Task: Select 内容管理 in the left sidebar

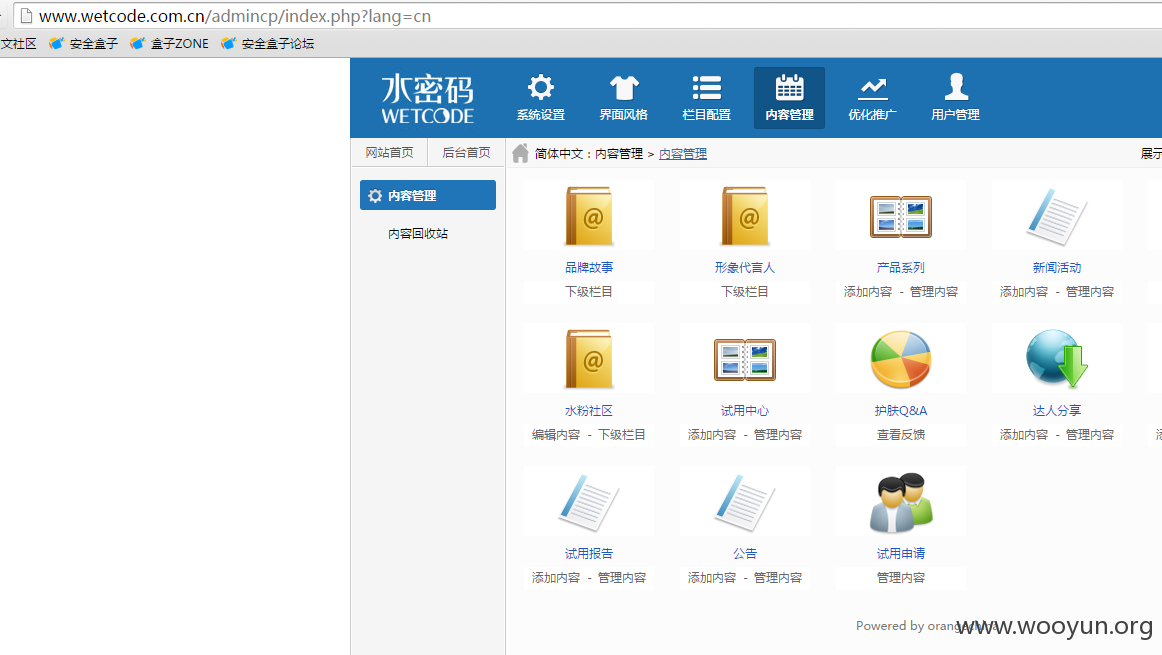Action: point(428,195)
